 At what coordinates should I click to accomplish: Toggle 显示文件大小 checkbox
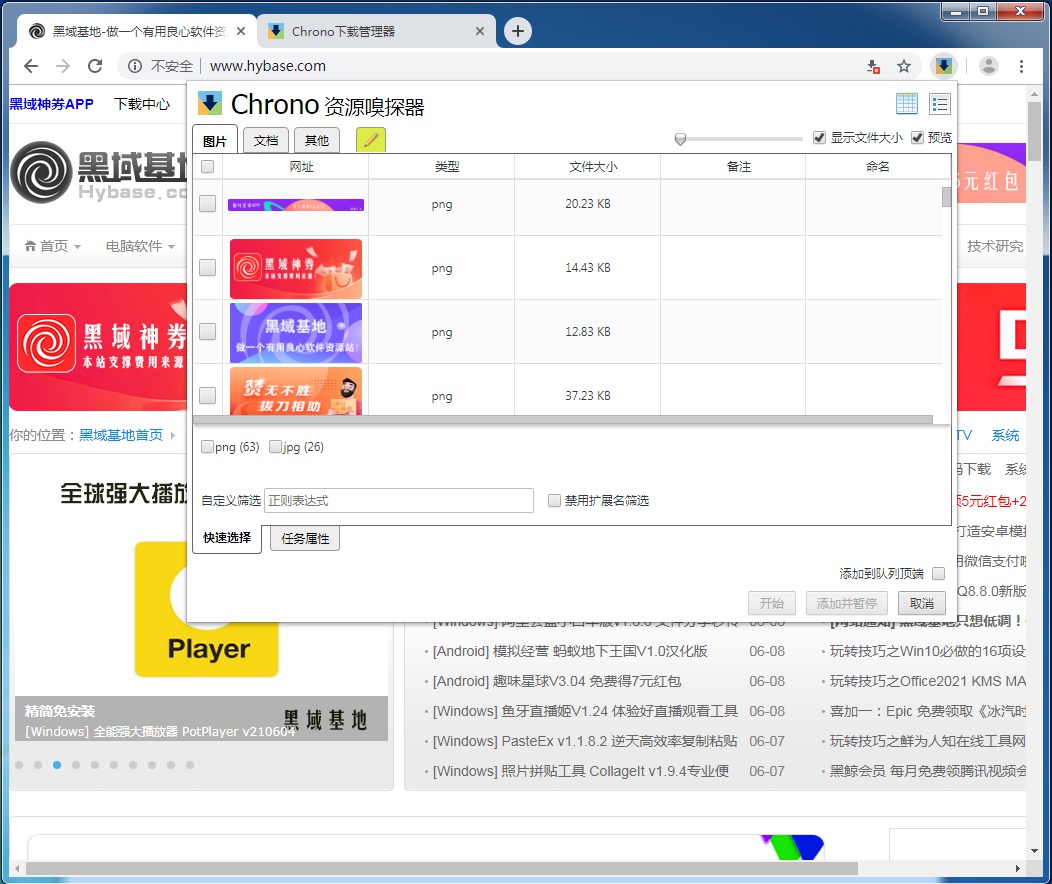819,137
